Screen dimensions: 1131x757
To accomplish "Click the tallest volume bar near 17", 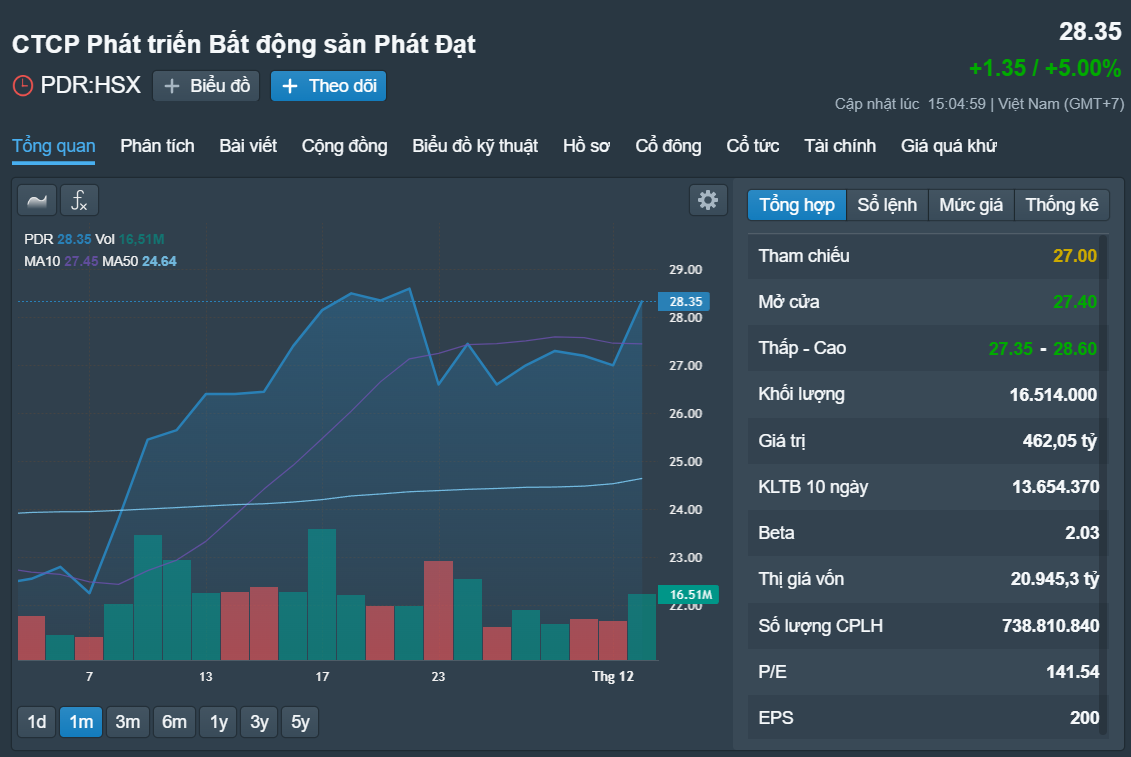I will tap(322, 595).
